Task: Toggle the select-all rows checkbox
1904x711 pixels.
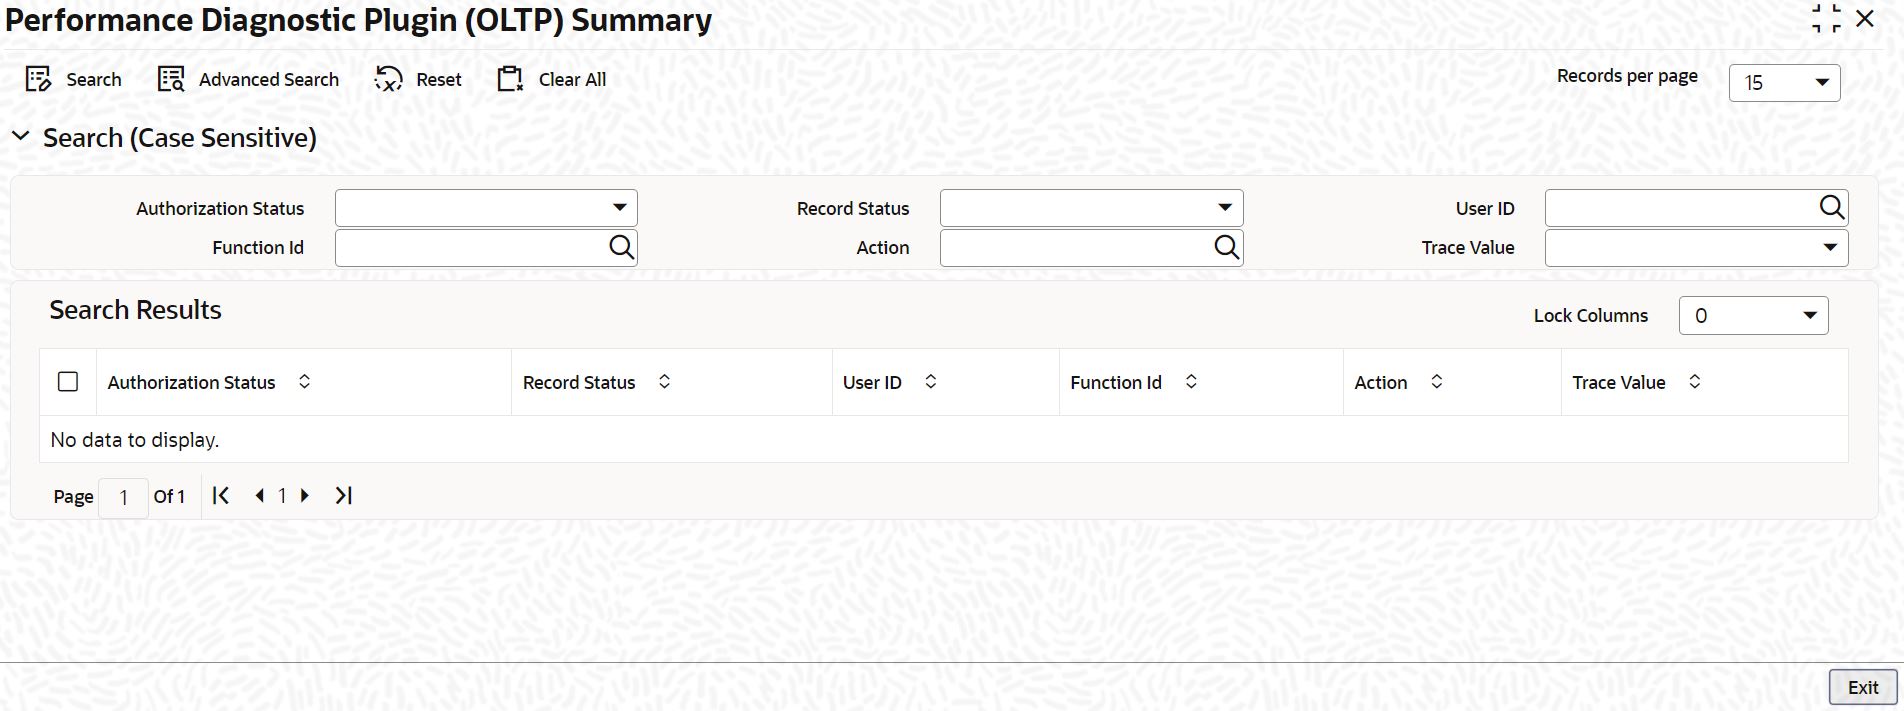Action: point(68,382)
